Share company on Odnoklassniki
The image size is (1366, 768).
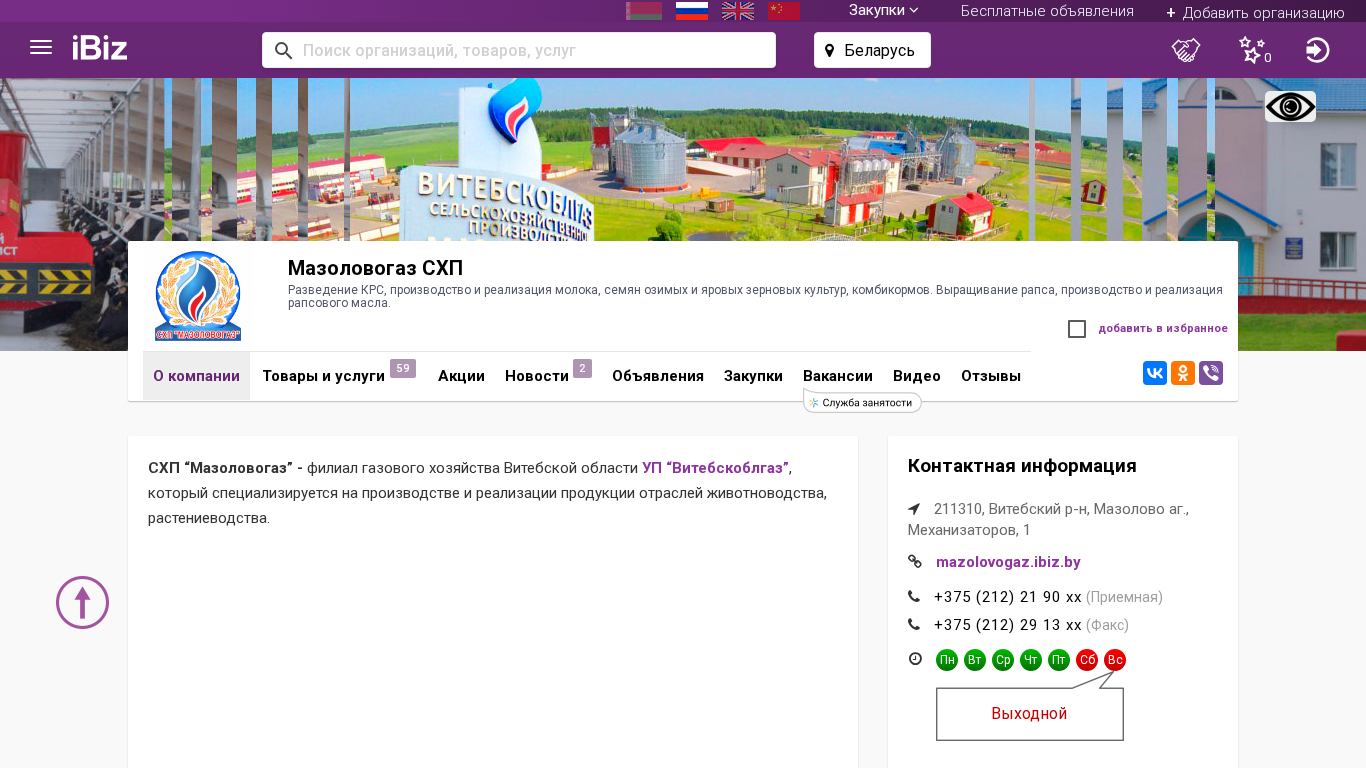click(x=1183, y=373)
